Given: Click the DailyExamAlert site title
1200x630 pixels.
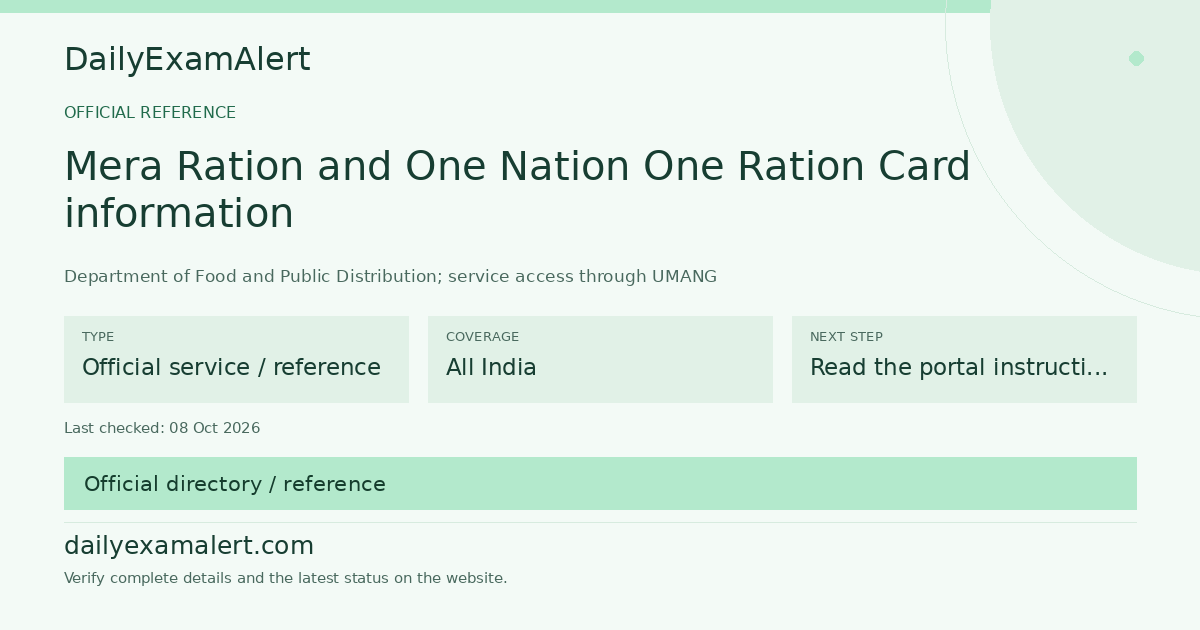Looking at the screenshot, I should (x=187, y=60).
